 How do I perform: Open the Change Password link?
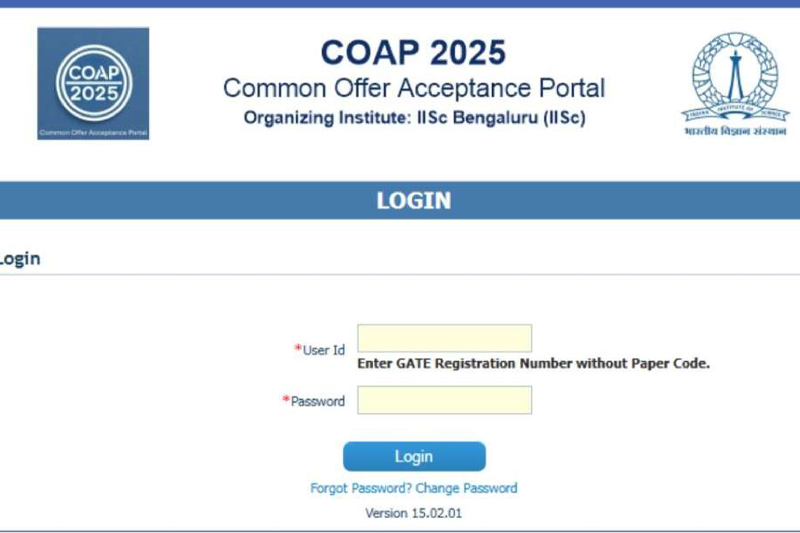(x=466, y=488)
